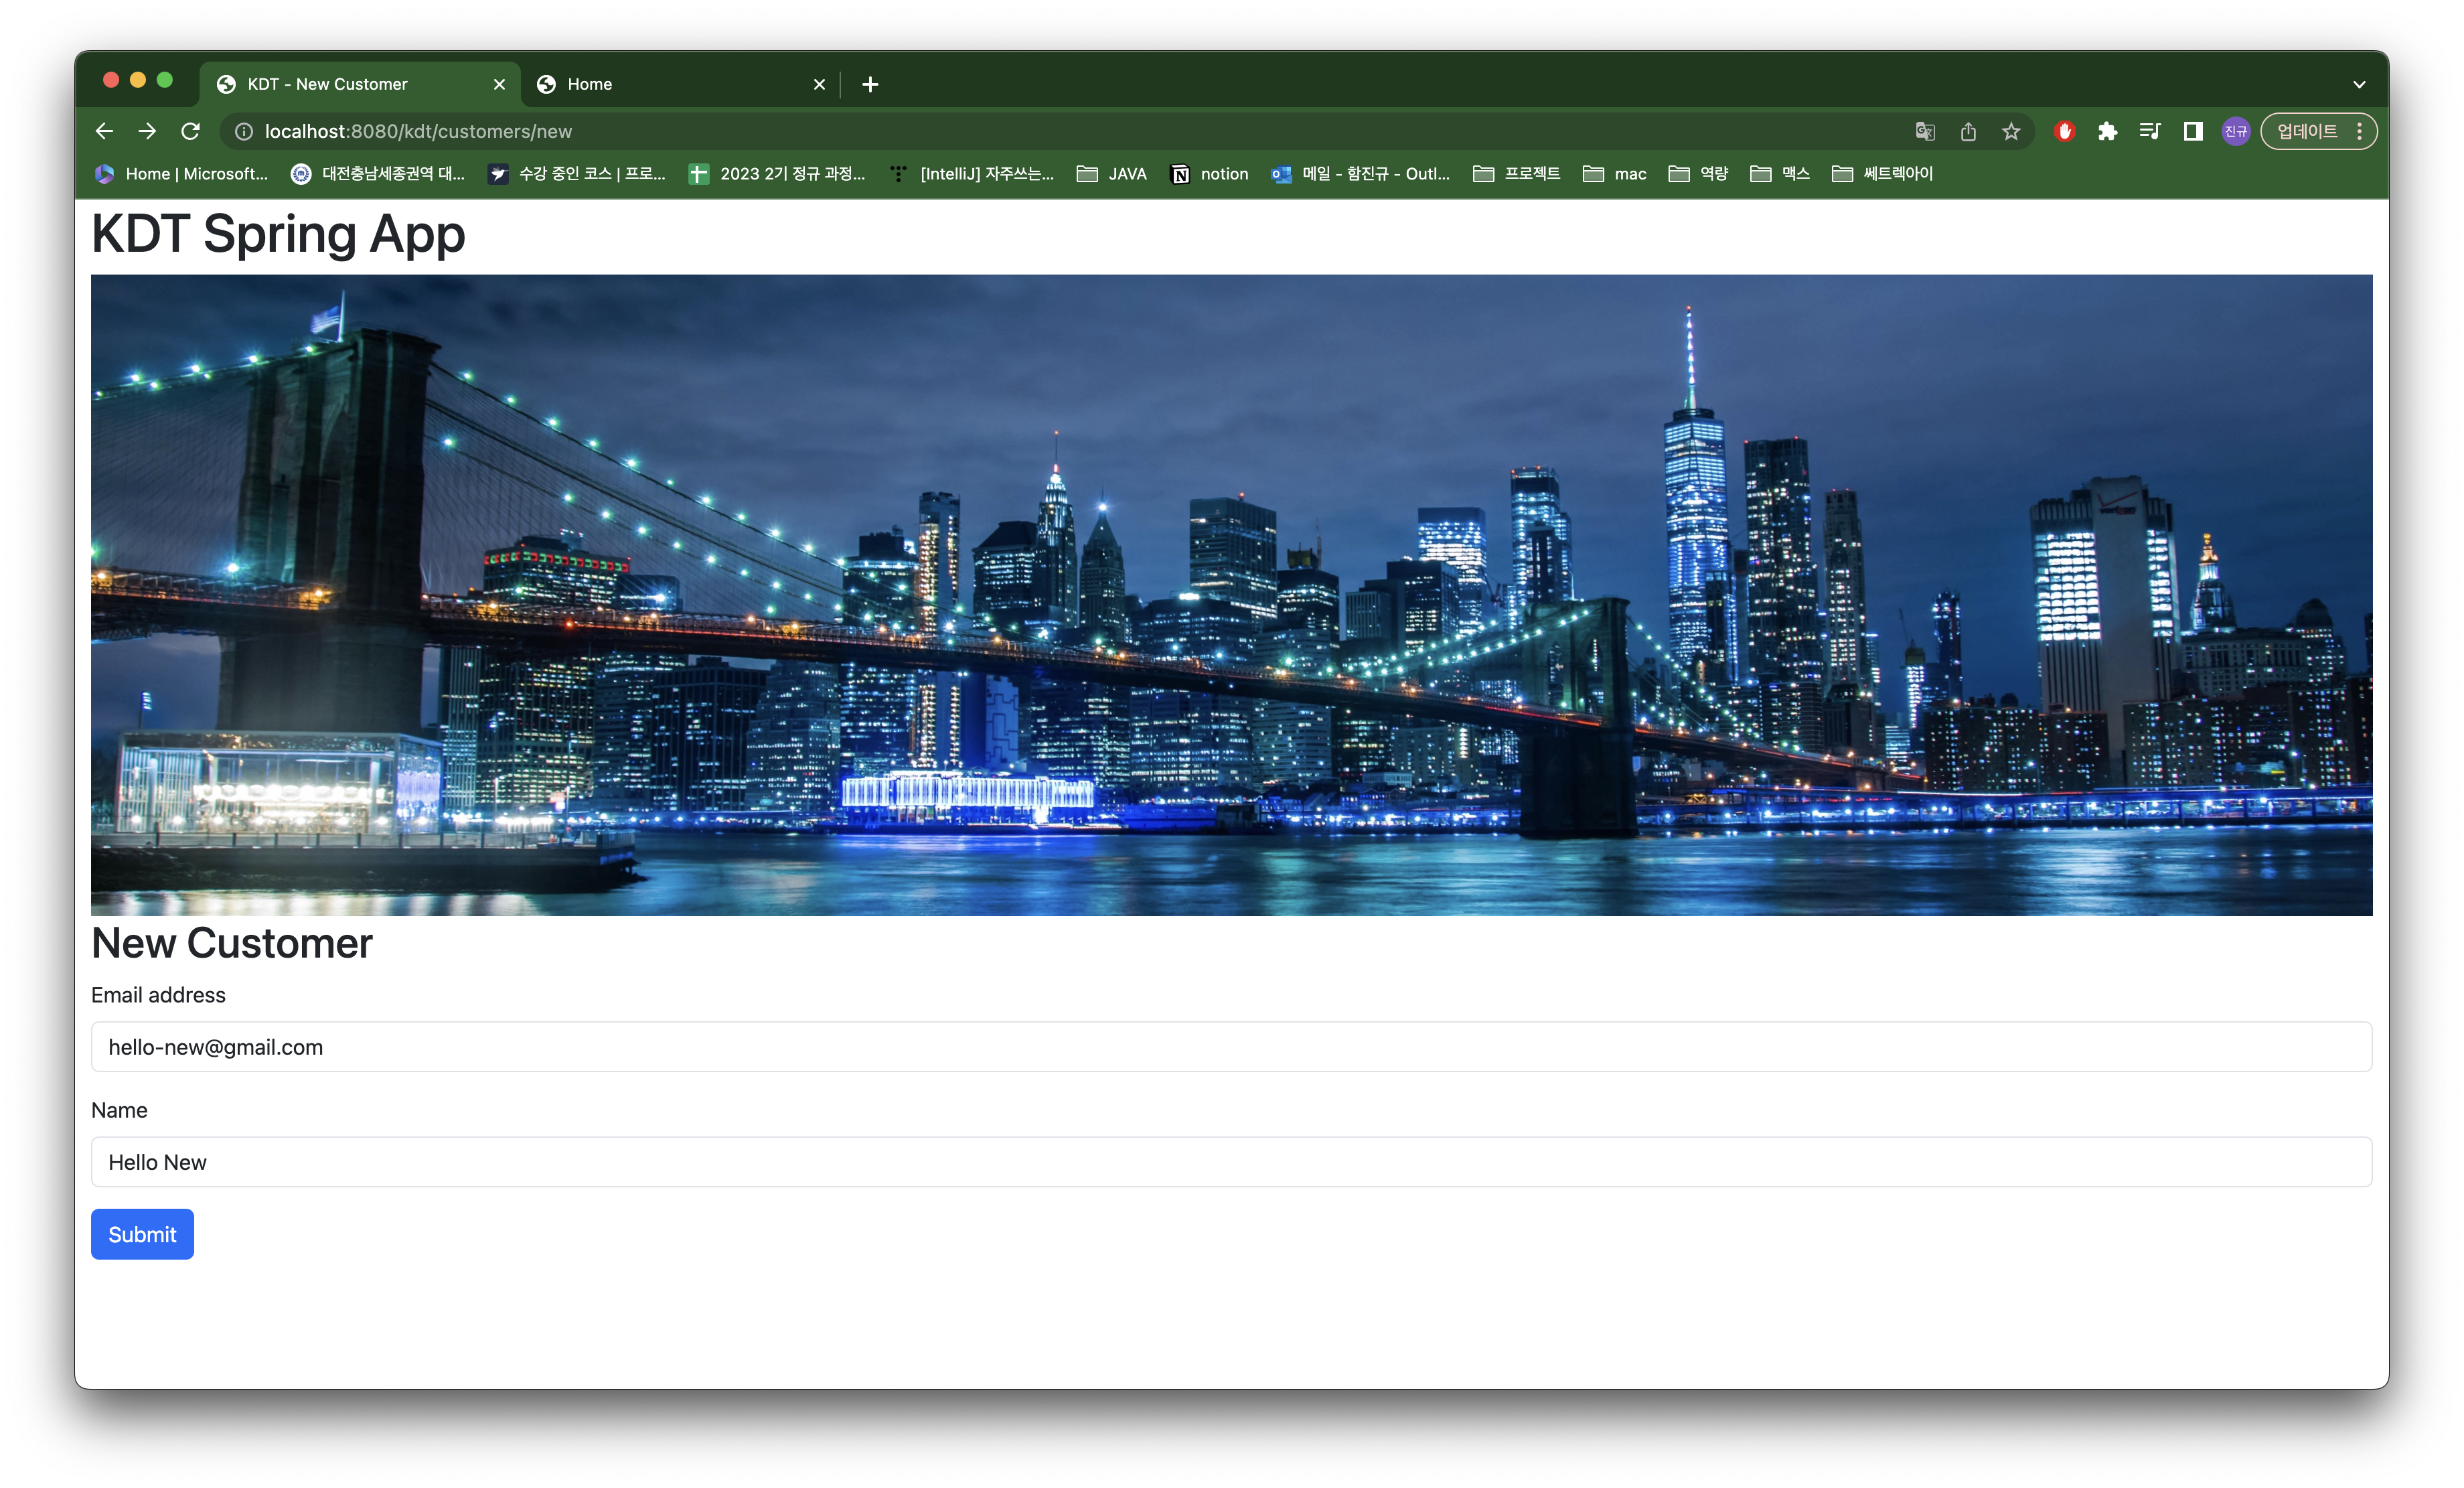Click the blue Submit button
The width and height of the screenshot is (2464, 1488).
142,1234
